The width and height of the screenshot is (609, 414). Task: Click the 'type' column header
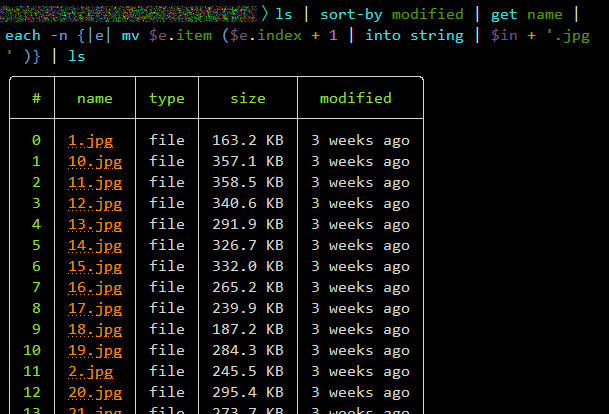tap(167, 98)
